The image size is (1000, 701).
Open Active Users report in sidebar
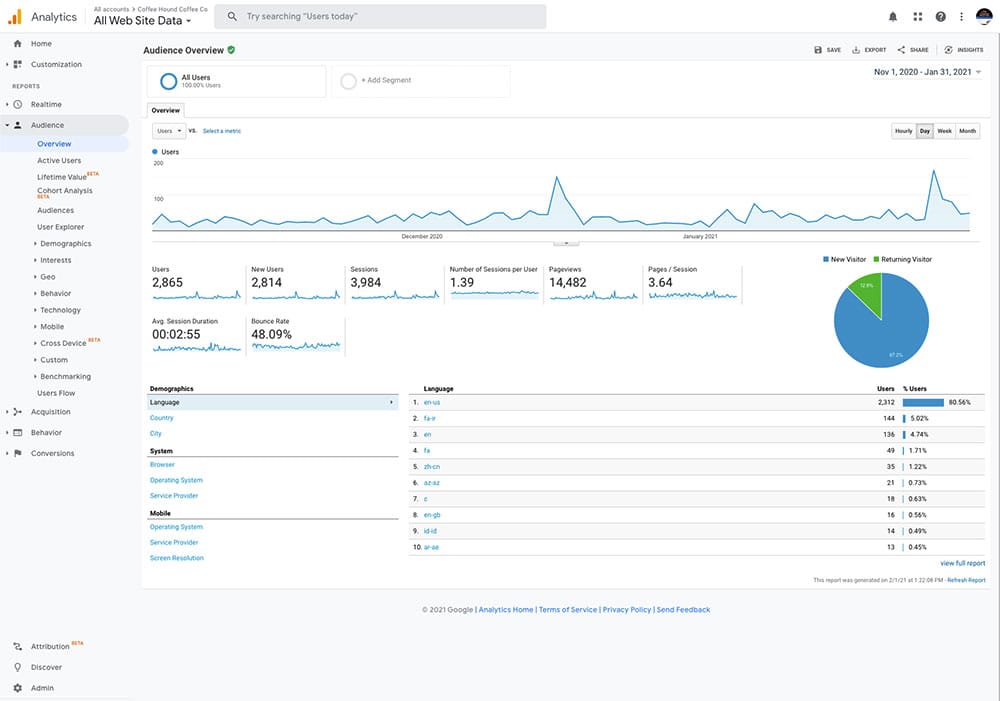[x=59, y=160]
